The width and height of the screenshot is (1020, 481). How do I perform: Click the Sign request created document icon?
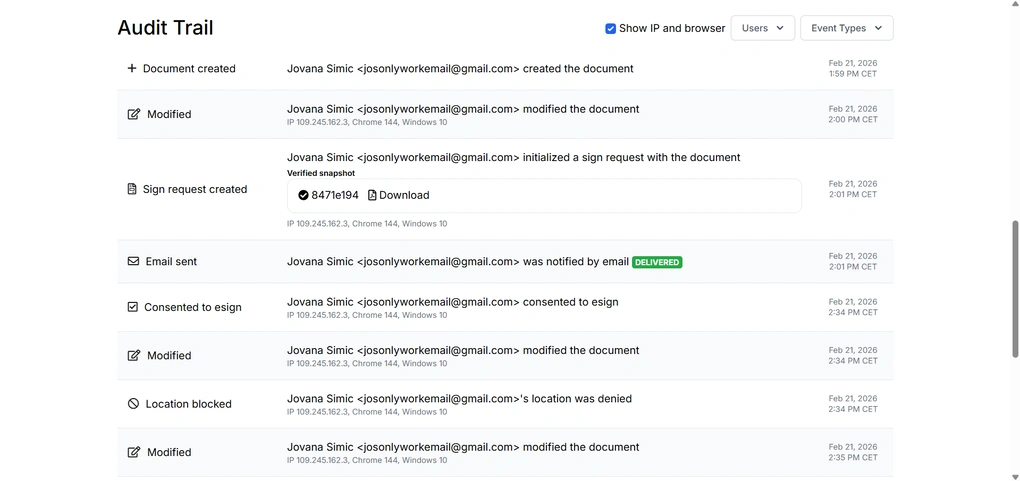(x=131, y=189)
